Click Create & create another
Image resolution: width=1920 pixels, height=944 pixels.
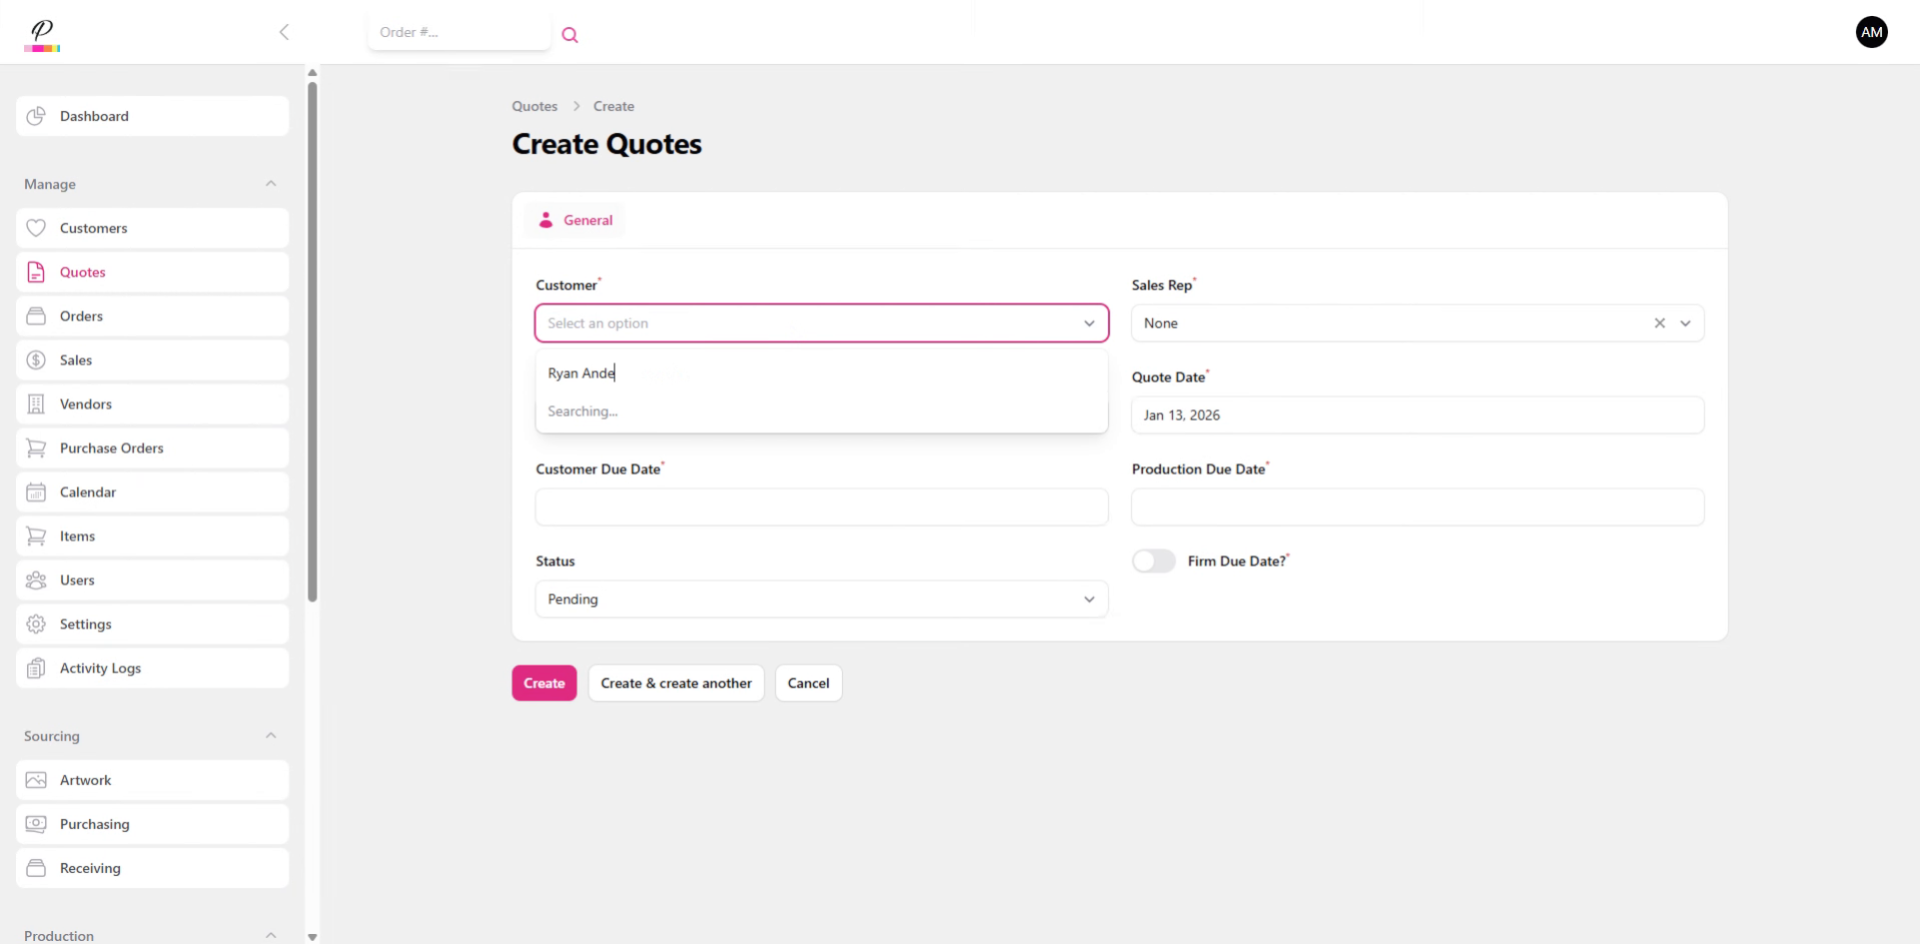click(676, 683)
